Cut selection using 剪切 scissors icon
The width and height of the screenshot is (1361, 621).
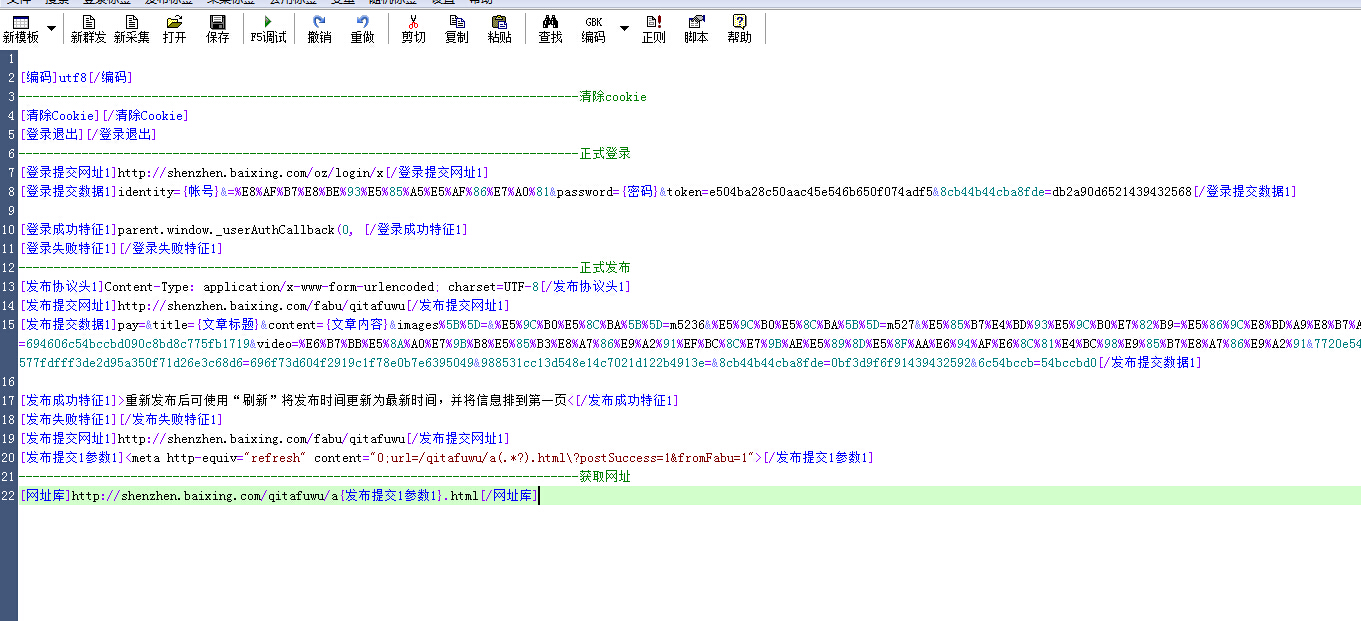(x=413, y=29)
